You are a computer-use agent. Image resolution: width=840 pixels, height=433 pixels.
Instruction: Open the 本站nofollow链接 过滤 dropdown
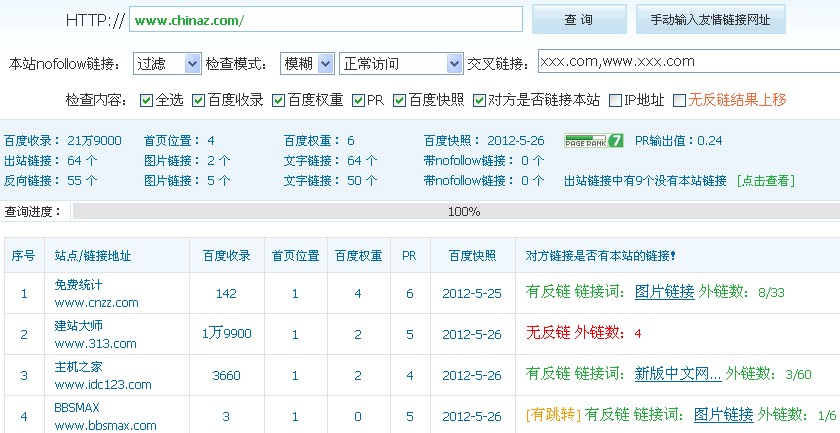167,64
